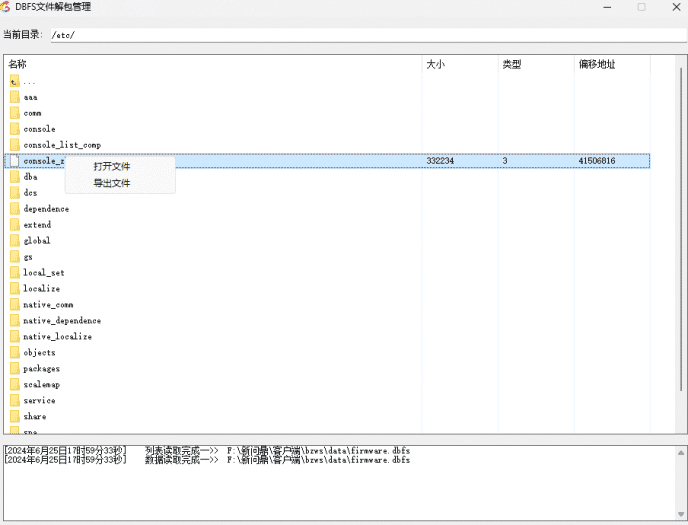Sort by the 类型 column header

[x=512, y=64]
